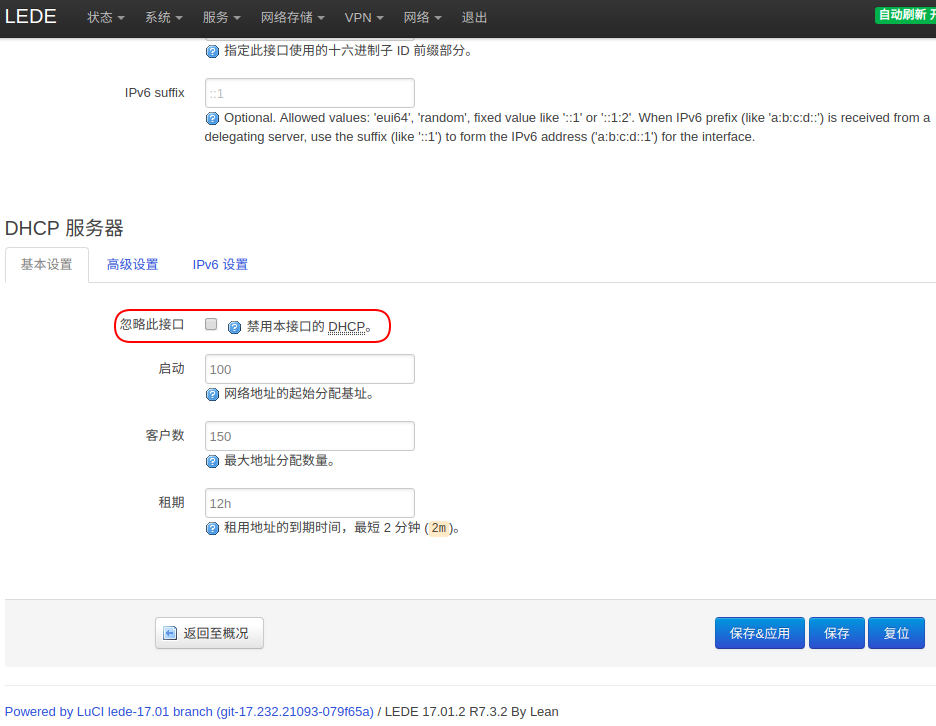Open the Powered by LuCI link
Screen dimensions: 936x726
tap(189, 712)
